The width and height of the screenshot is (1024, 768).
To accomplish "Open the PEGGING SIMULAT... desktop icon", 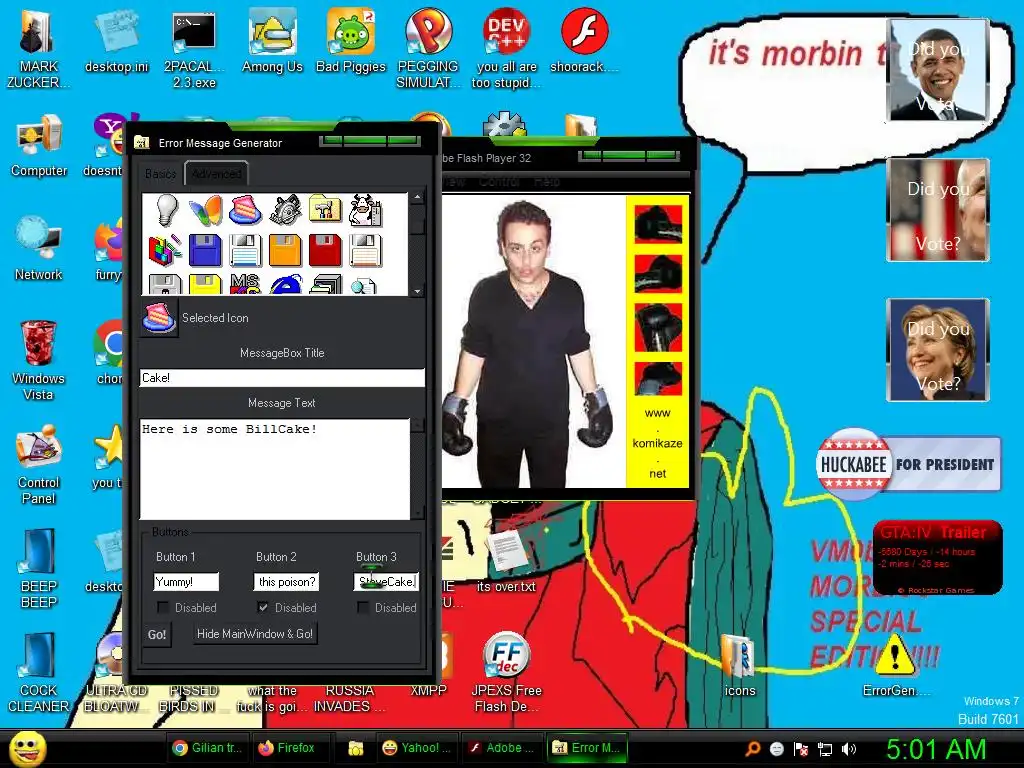I will pyautogui.click(x=428, y=48).
